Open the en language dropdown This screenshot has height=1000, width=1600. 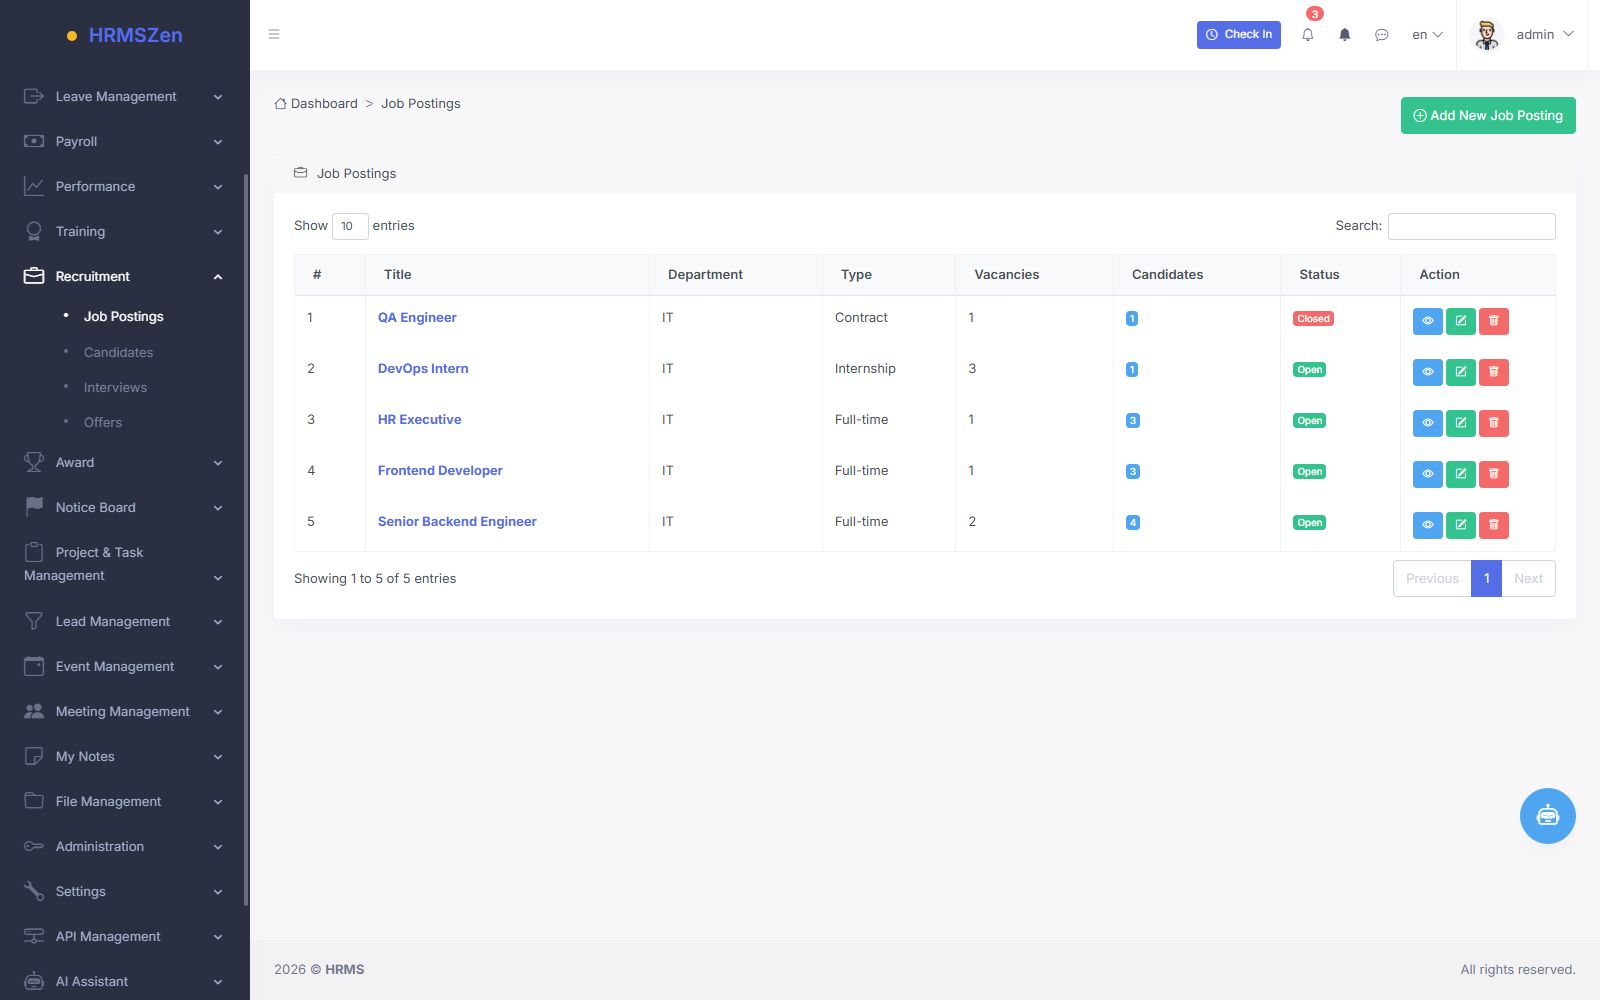1427,34
